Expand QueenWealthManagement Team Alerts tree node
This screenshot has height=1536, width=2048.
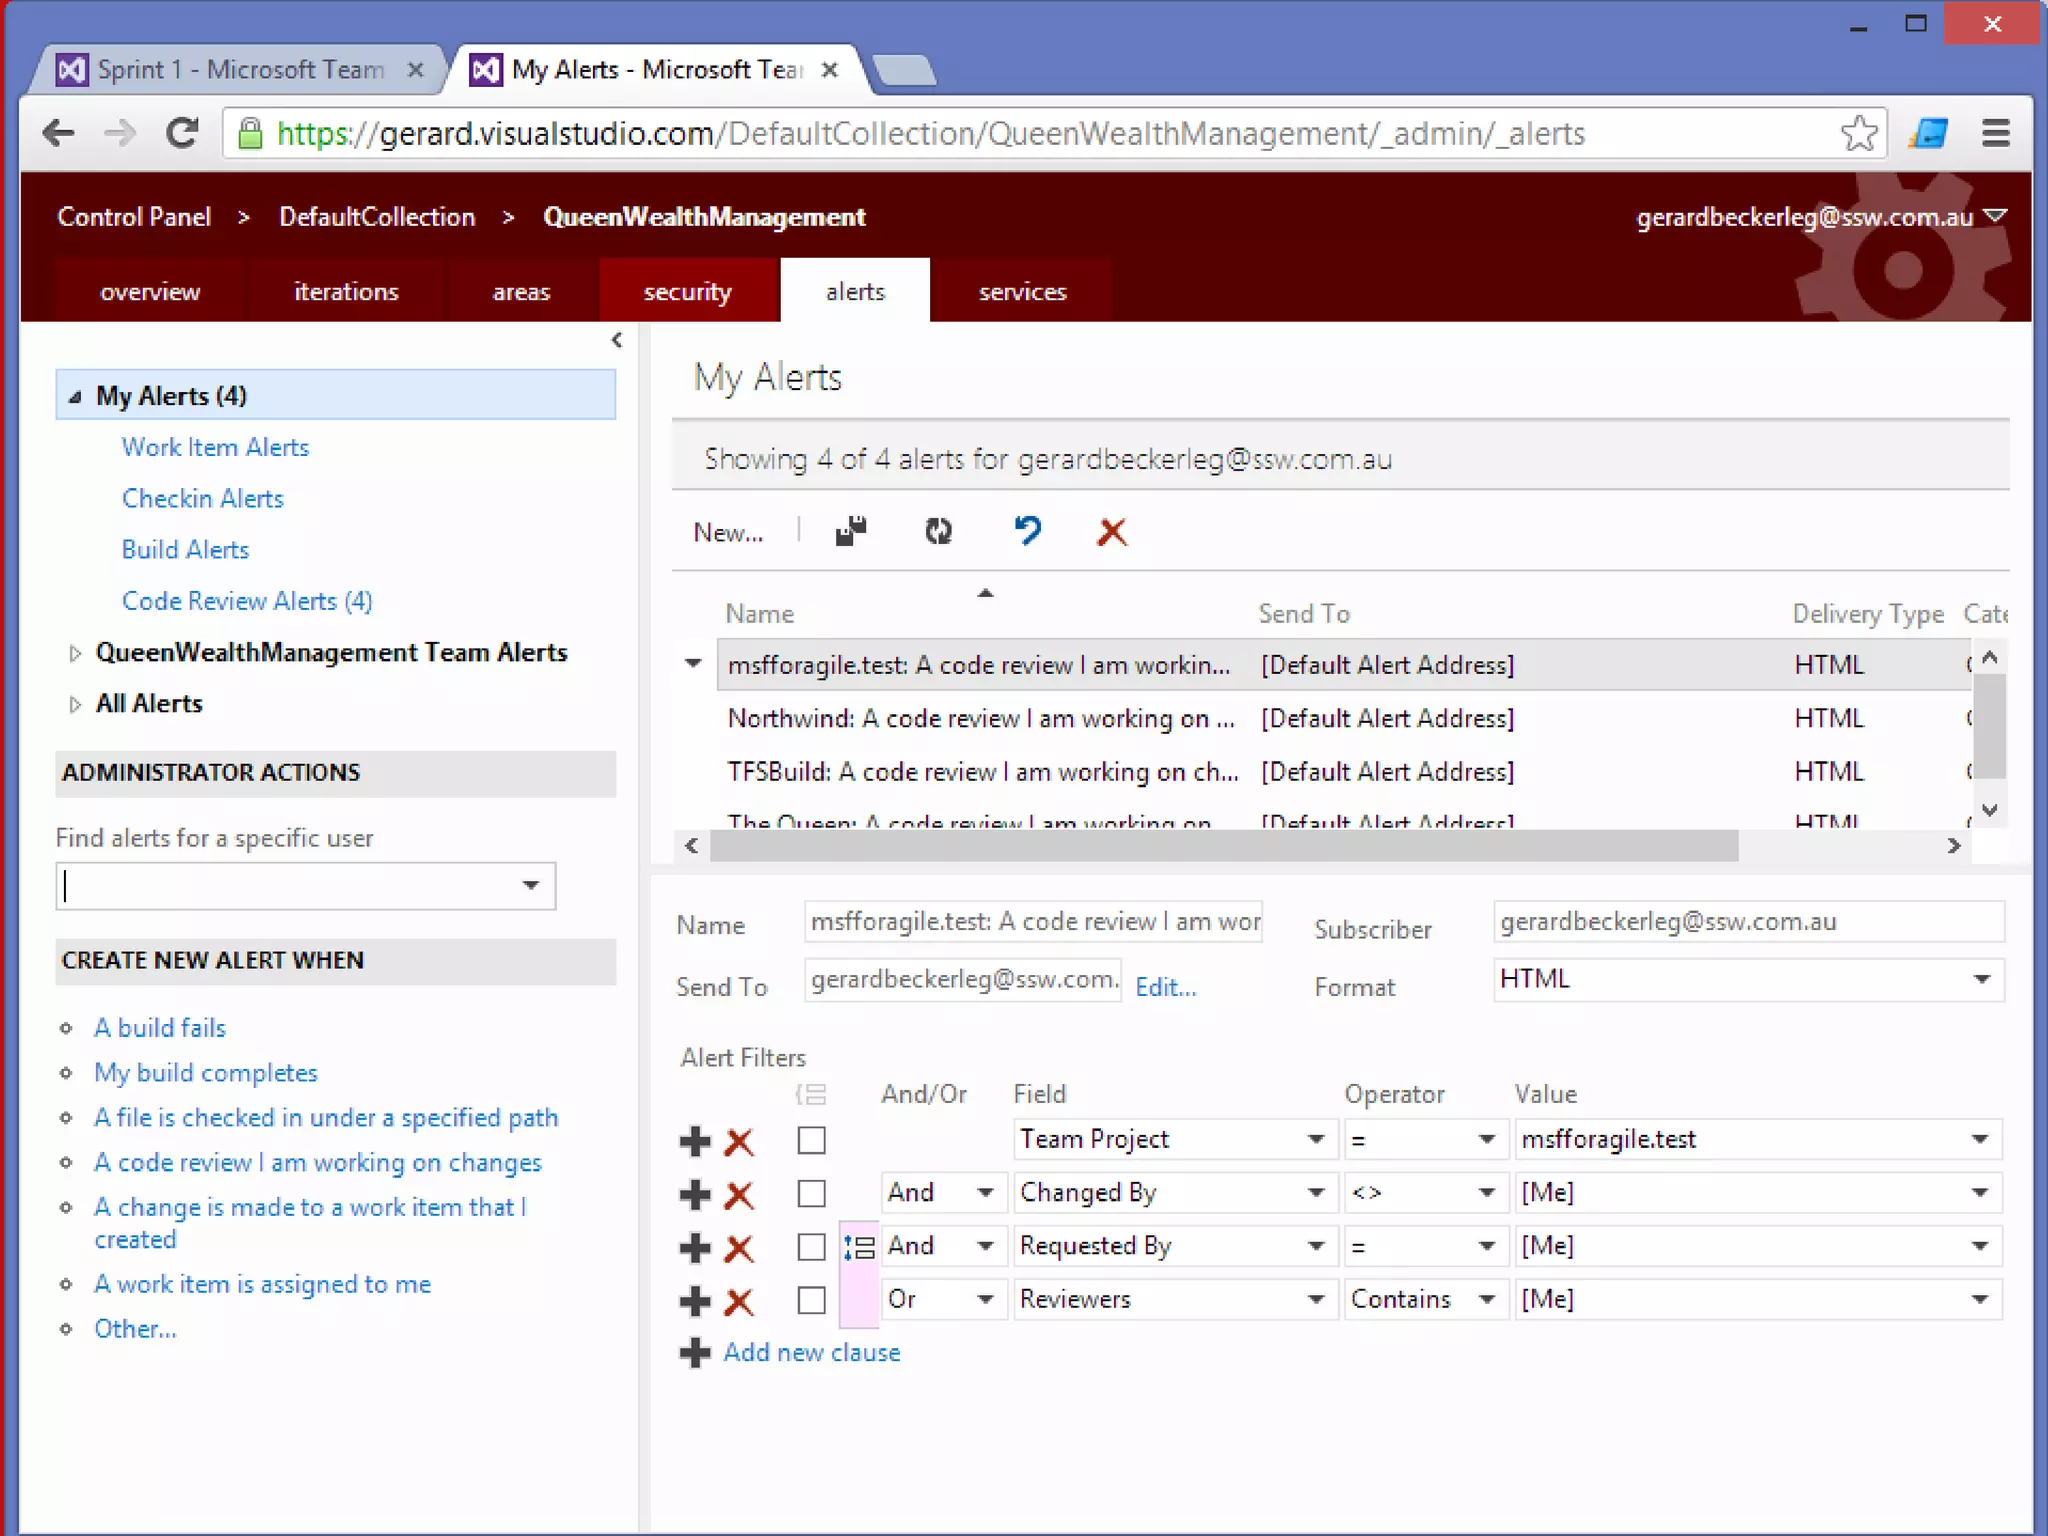click(75, 653)
